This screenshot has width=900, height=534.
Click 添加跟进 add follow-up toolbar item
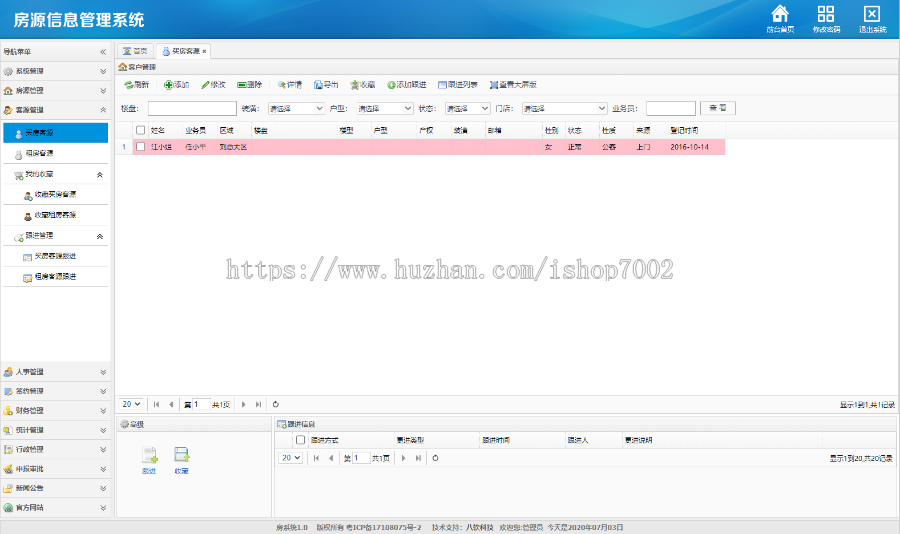coord(407,85)
